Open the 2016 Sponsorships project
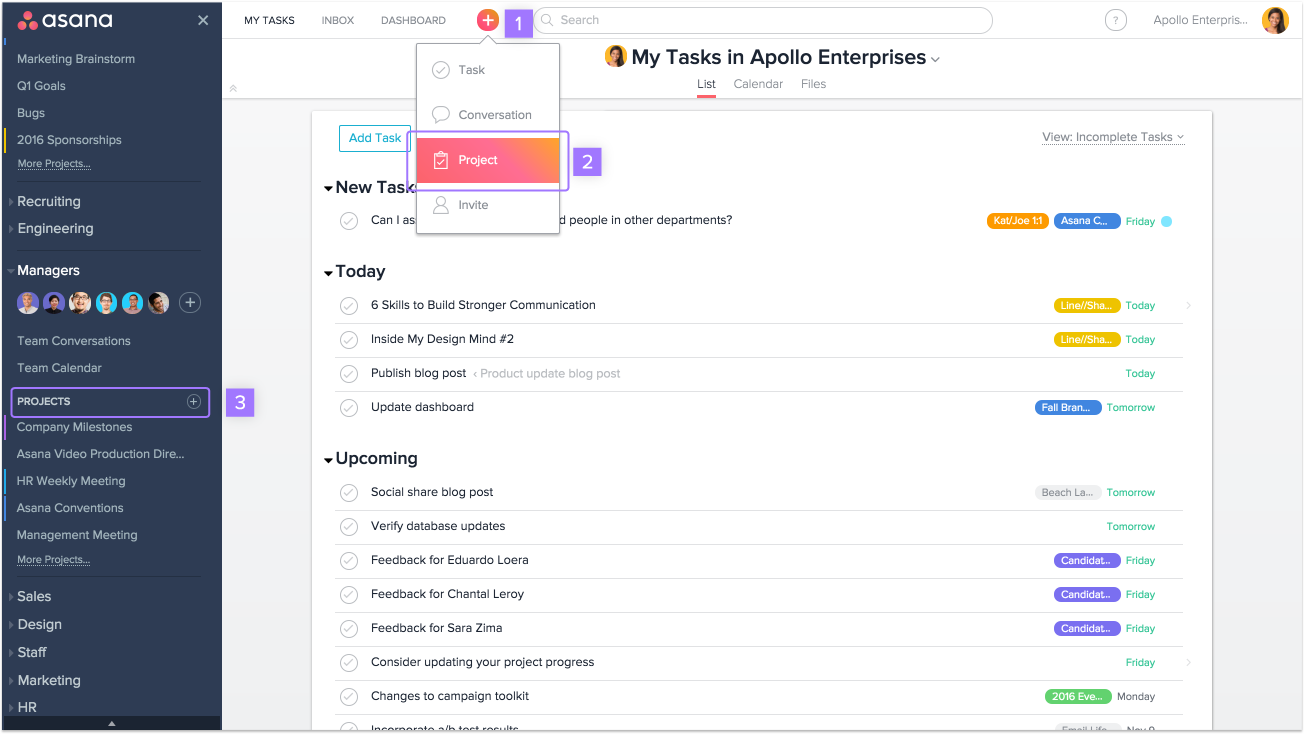Image resolution: width=1304 pixels, height=734 pixels. coord(69,140)
